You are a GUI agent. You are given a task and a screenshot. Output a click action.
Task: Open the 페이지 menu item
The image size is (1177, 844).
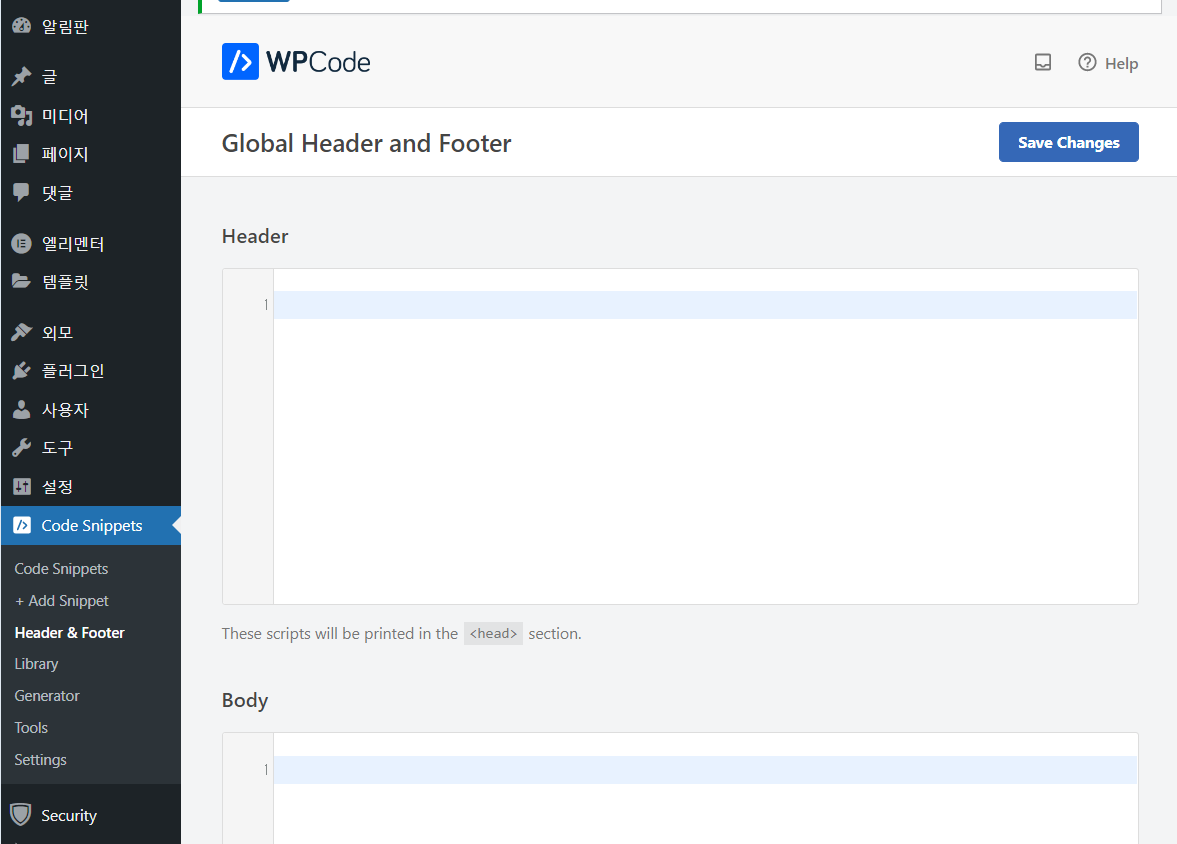(x=91, y=154)
